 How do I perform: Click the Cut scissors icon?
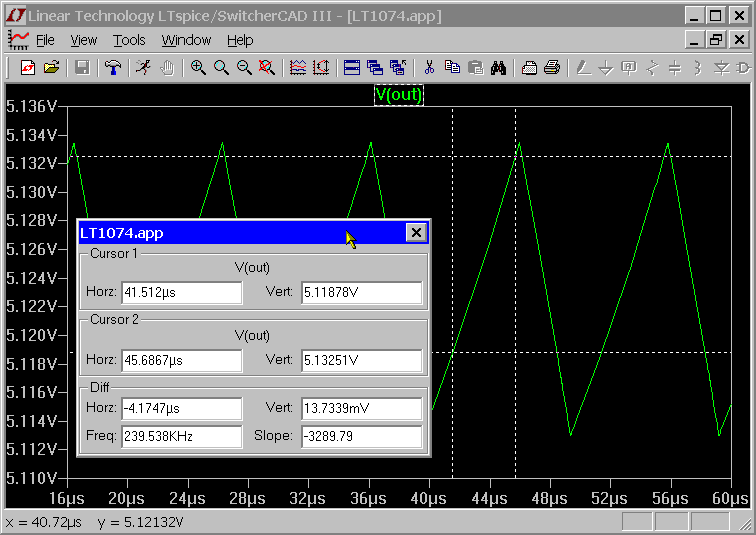[x=429, y=67]
